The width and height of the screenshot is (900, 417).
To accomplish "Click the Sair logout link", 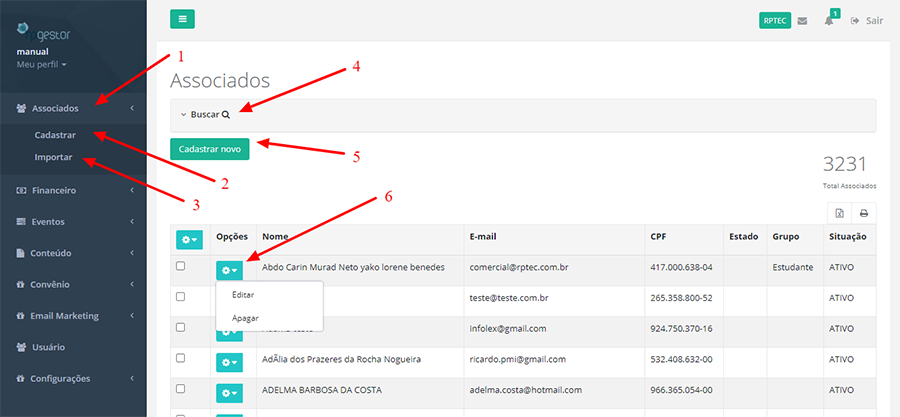I will click(867, 20).
